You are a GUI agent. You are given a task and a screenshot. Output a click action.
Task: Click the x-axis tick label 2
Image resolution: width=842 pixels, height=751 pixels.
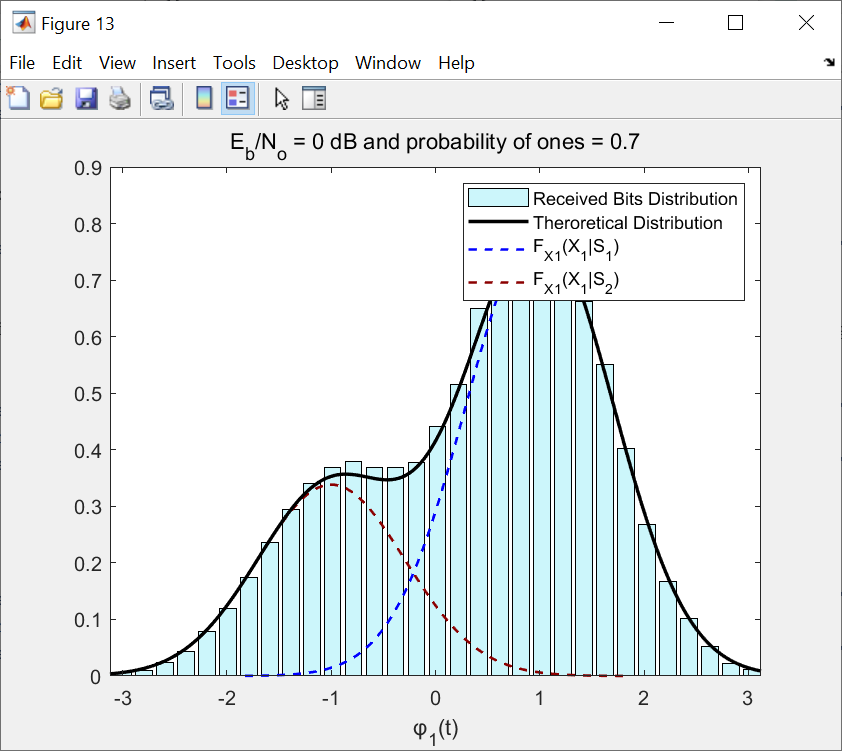point(643,698)
